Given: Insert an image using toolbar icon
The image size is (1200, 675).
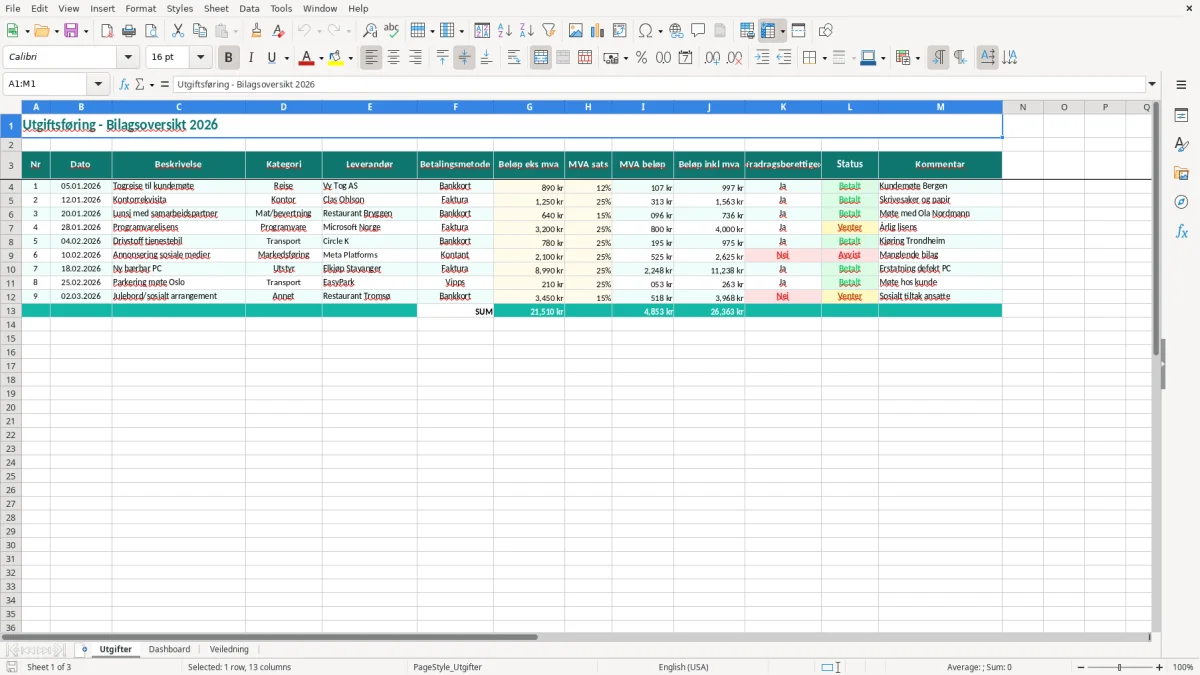Looking at the screenshot, I should pyautogui.click(x=576, y=31).
